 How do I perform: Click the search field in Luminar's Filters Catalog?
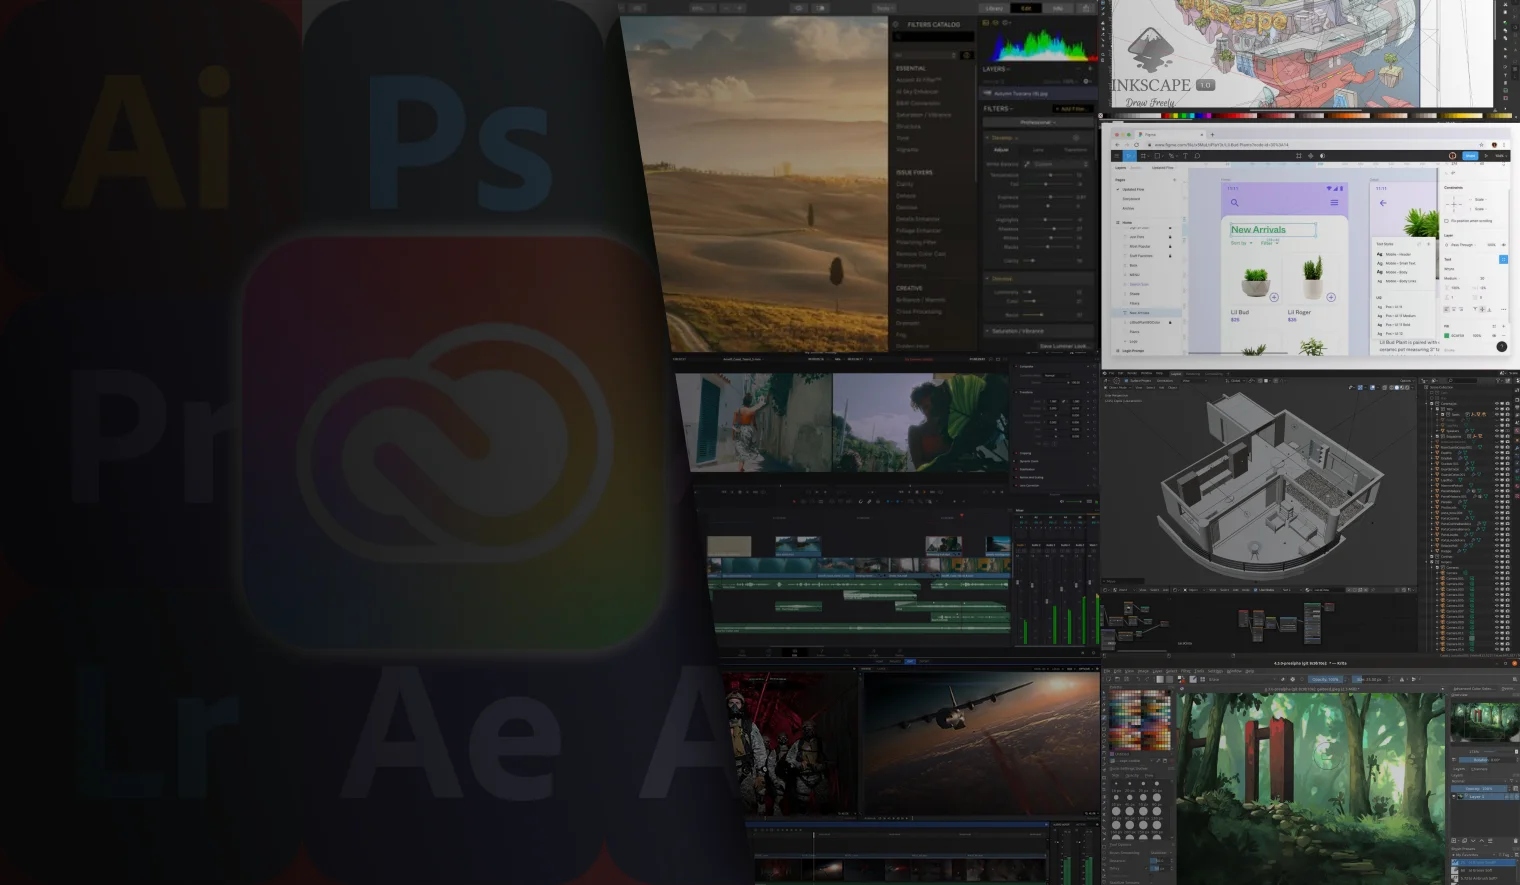click(x=935, y=36)
